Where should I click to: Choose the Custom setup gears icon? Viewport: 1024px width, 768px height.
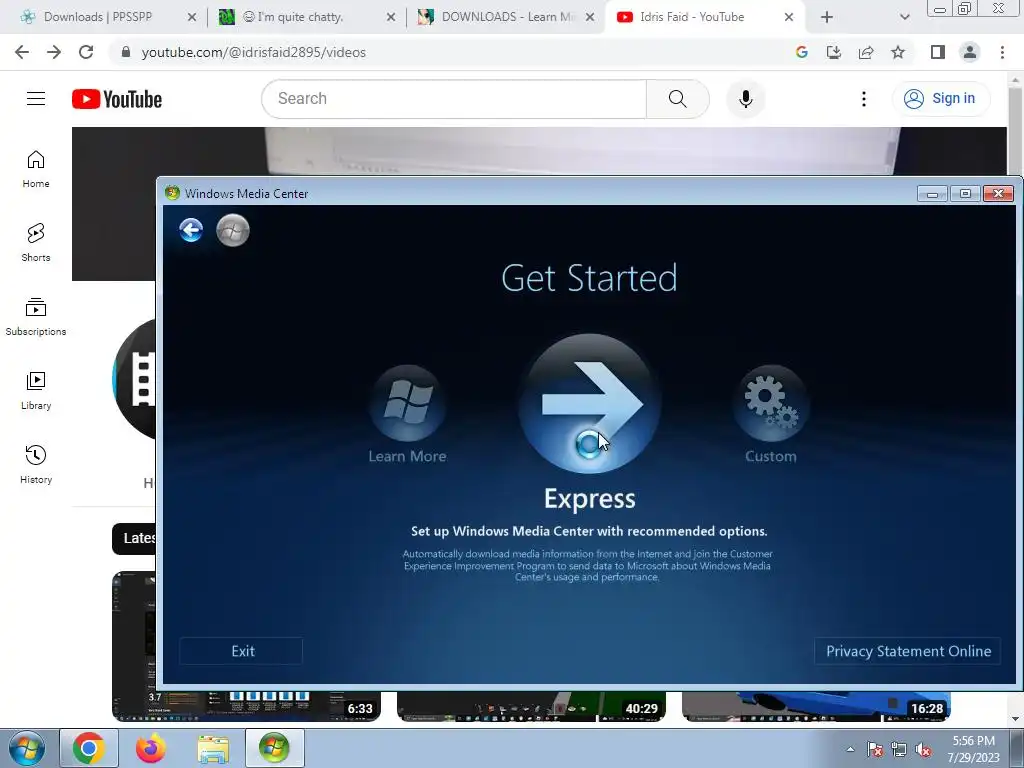coord(771,403)
